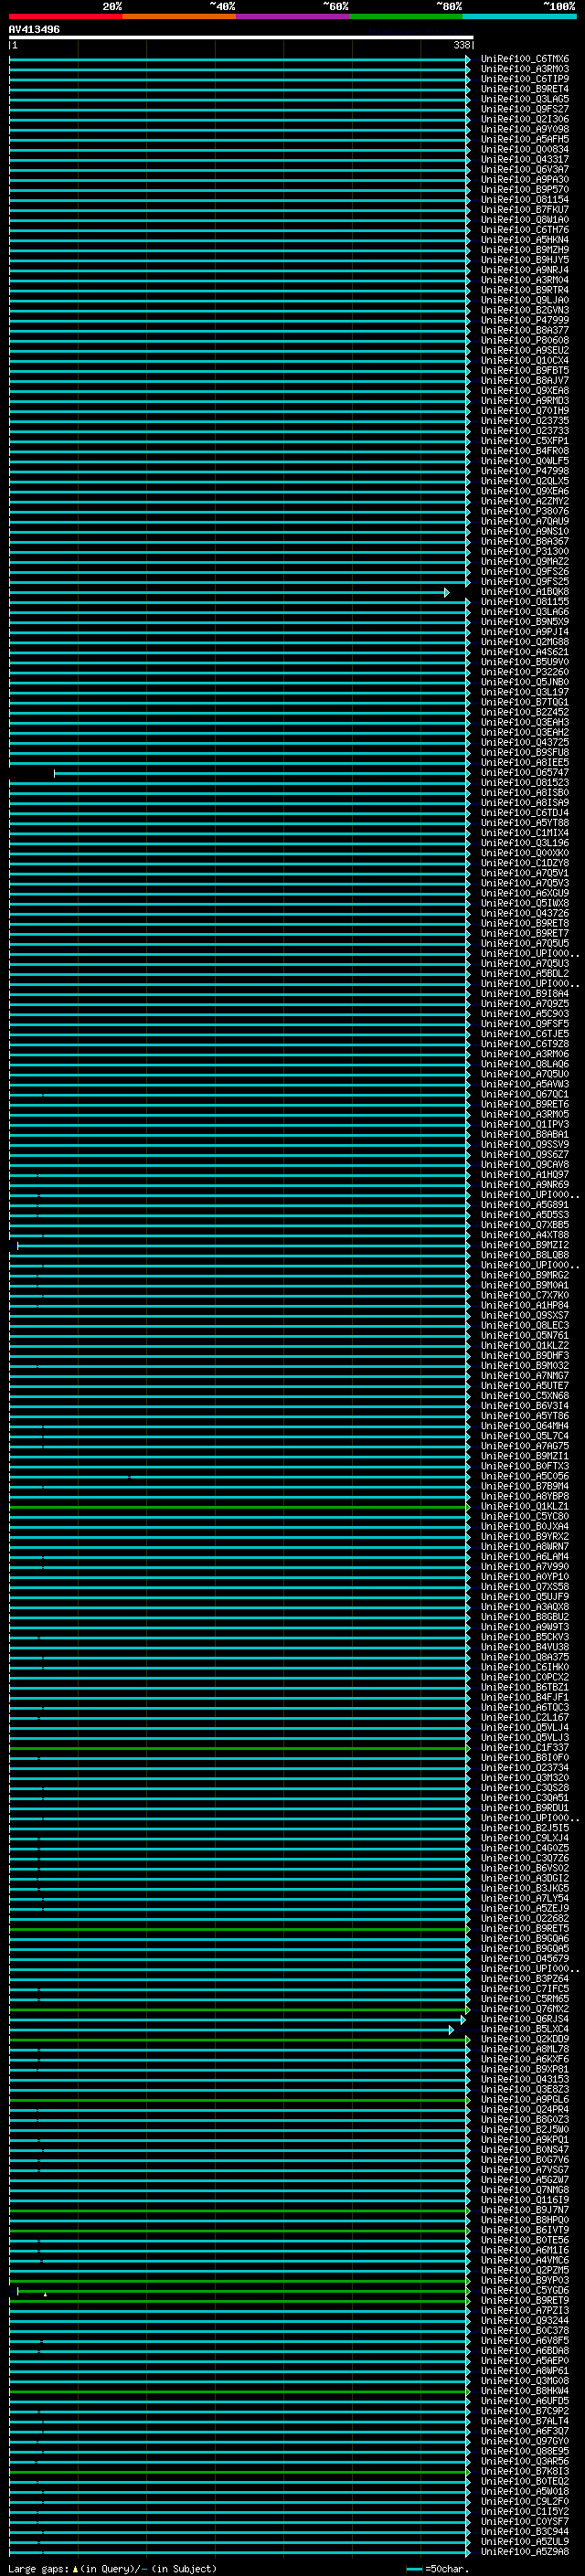Select the UniRef100_O81523 label
585x2576 pixels.
[525, 783]
